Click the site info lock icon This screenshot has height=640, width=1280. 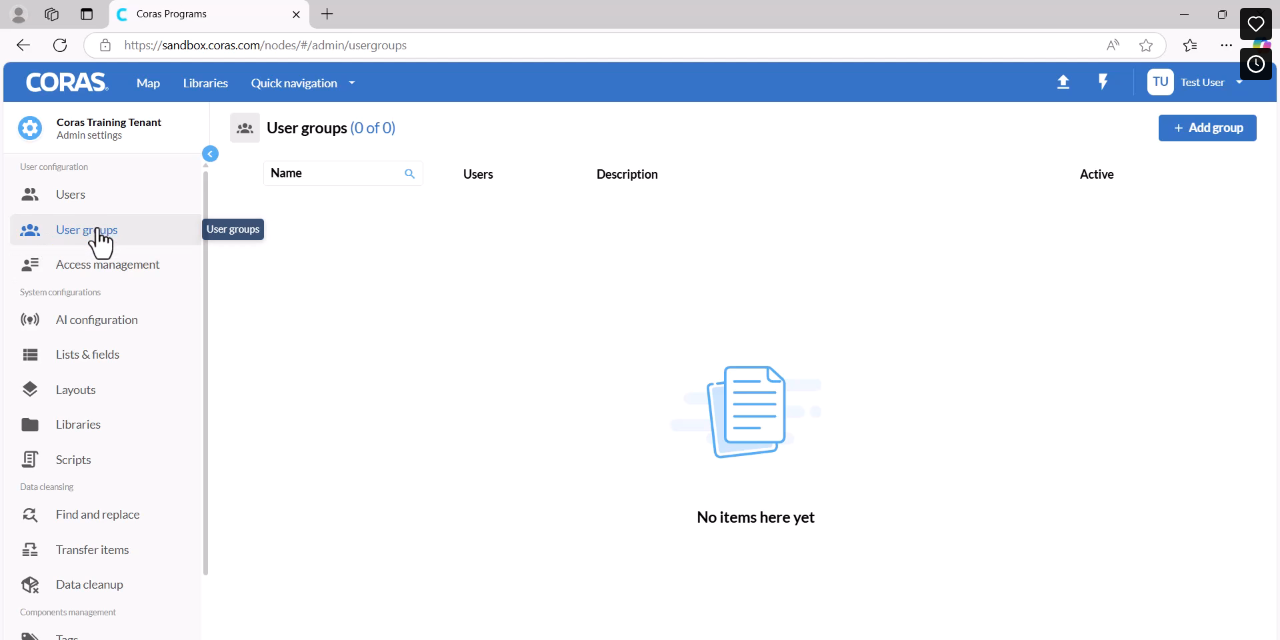tap(105, 45)
